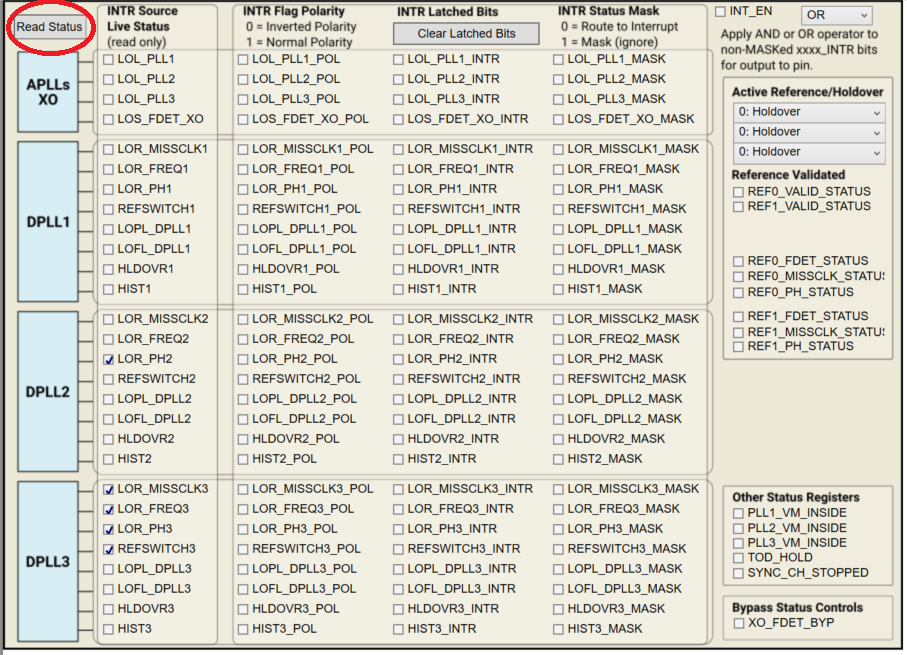This screenshot has width=907, height=655.
Task: Check the HIST3_INTR latched bit
Action: (398, 628)
